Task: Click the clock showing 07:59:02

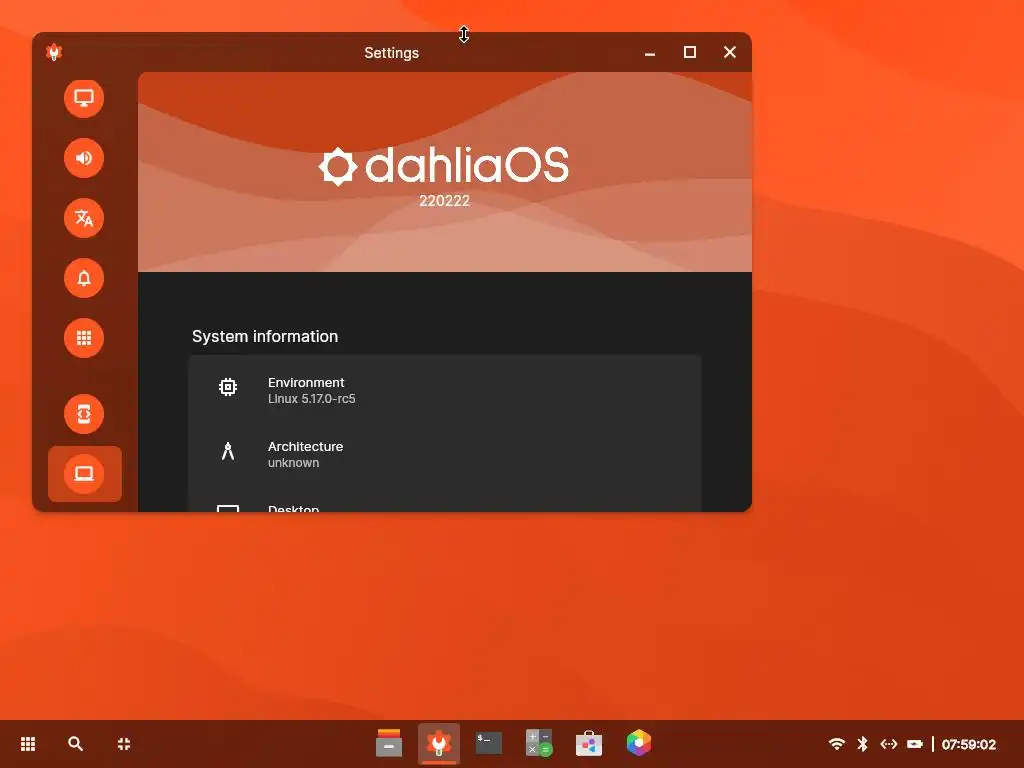Action: point(968,744)
